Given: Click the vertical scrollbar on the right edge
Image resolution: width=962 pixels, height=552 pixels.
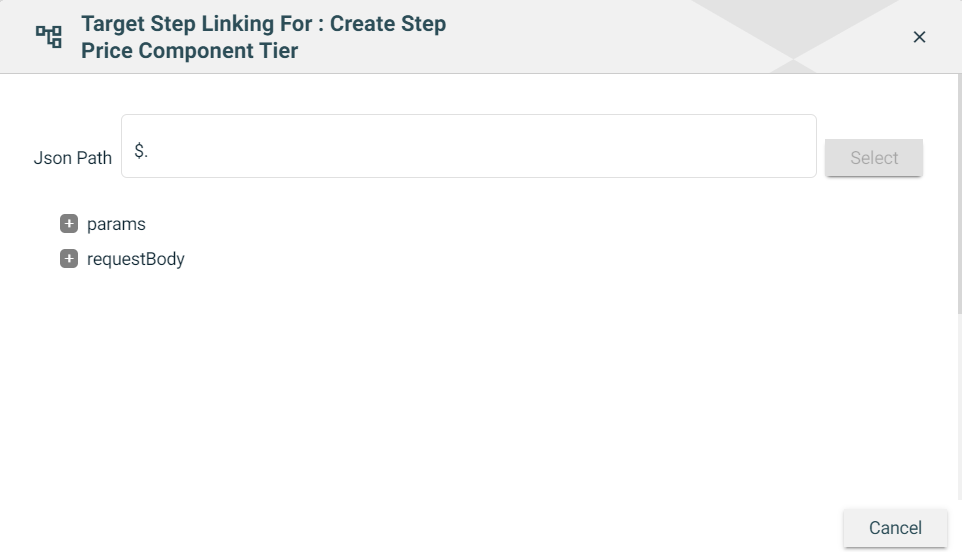Looking at the screenshot, I should (x=958, y=200).
